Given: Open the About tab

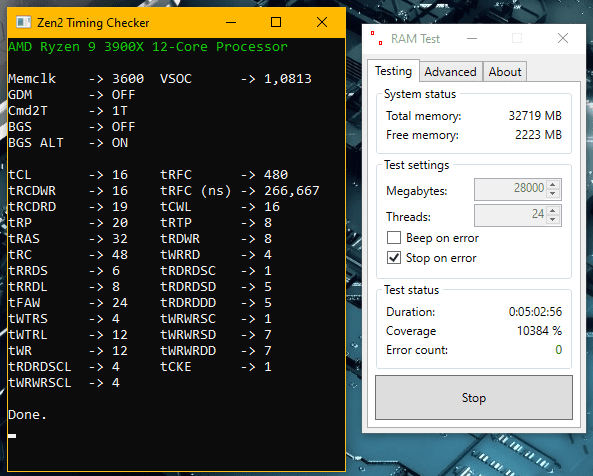Looking at the screenshot, I should coord(505,72).
